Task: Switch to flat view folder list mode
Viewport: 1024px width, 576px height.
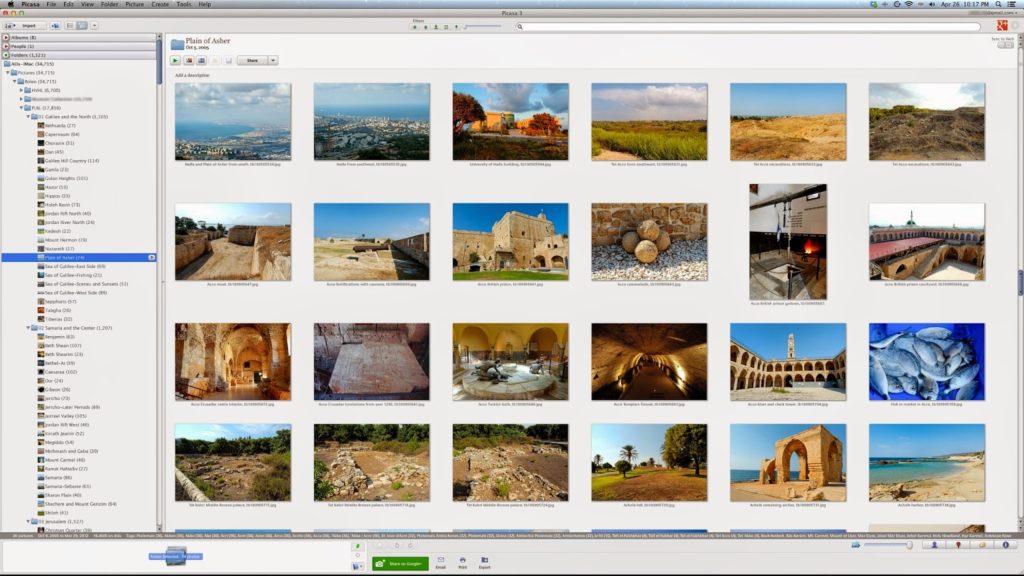Action: pyautogui.click(x=70, y=25)
